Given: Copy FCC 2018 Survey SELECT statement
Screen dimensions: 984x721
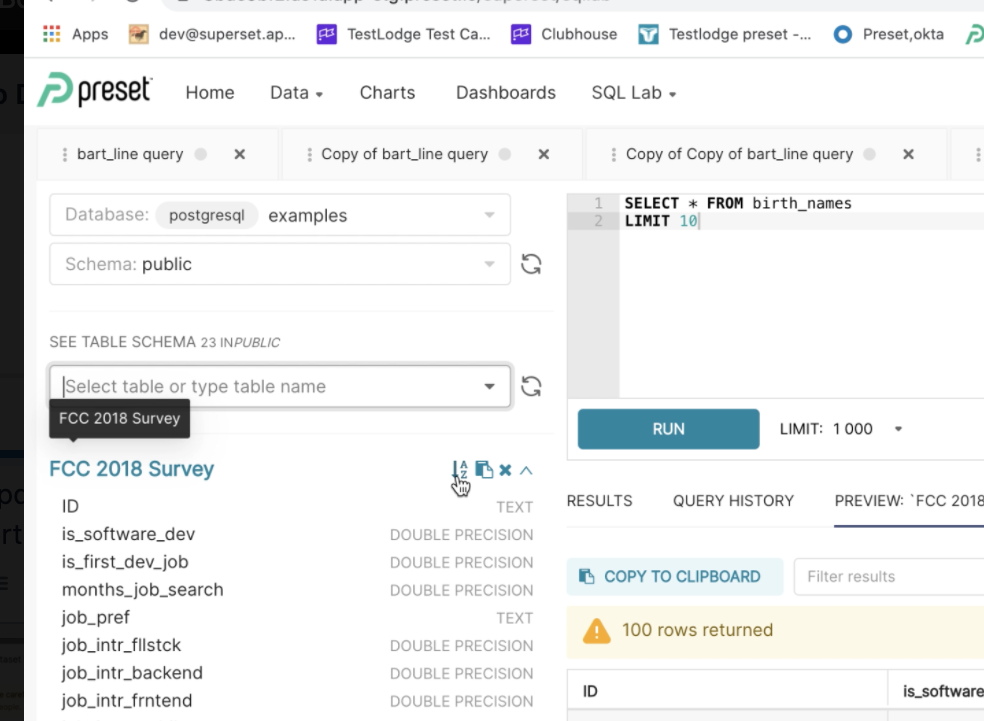Looking at the screenshot, I should tap(484, 469).
